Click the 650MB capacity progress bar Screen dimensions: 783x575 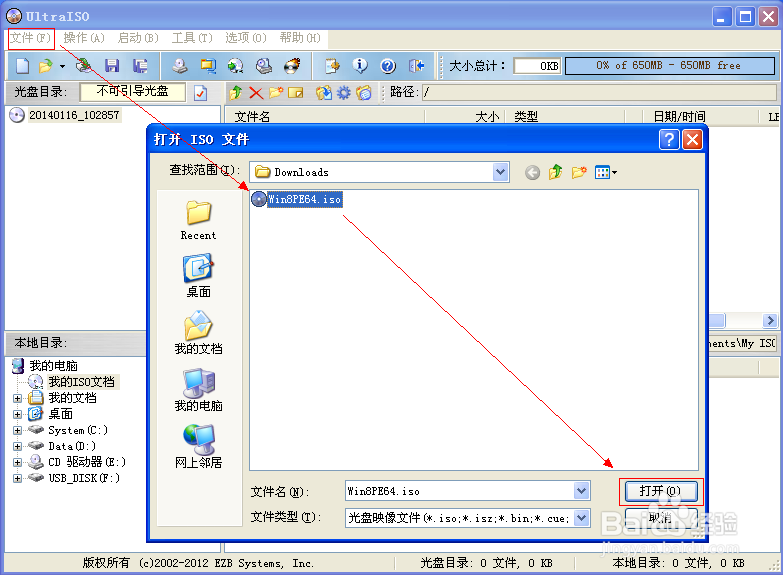click(670, 65)
